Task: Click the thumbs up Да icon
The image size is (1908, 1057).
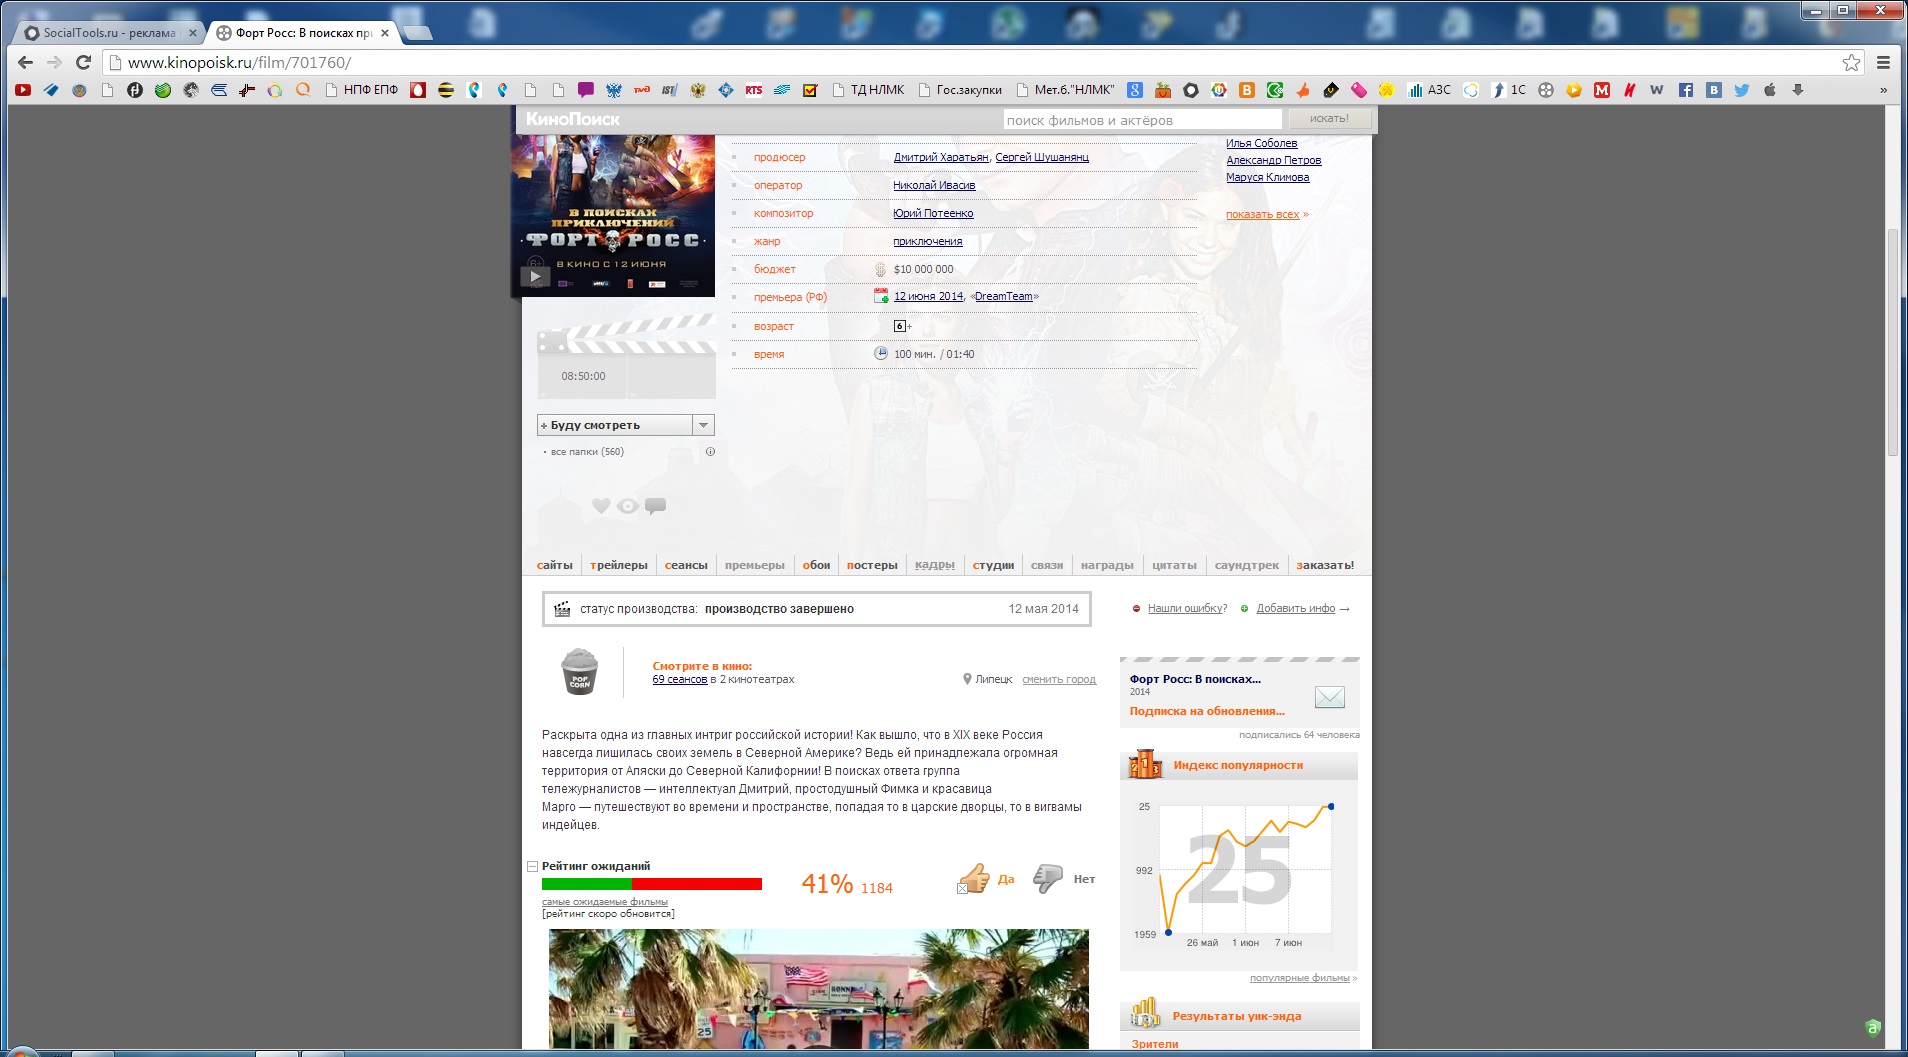Action: coord(974,879)
